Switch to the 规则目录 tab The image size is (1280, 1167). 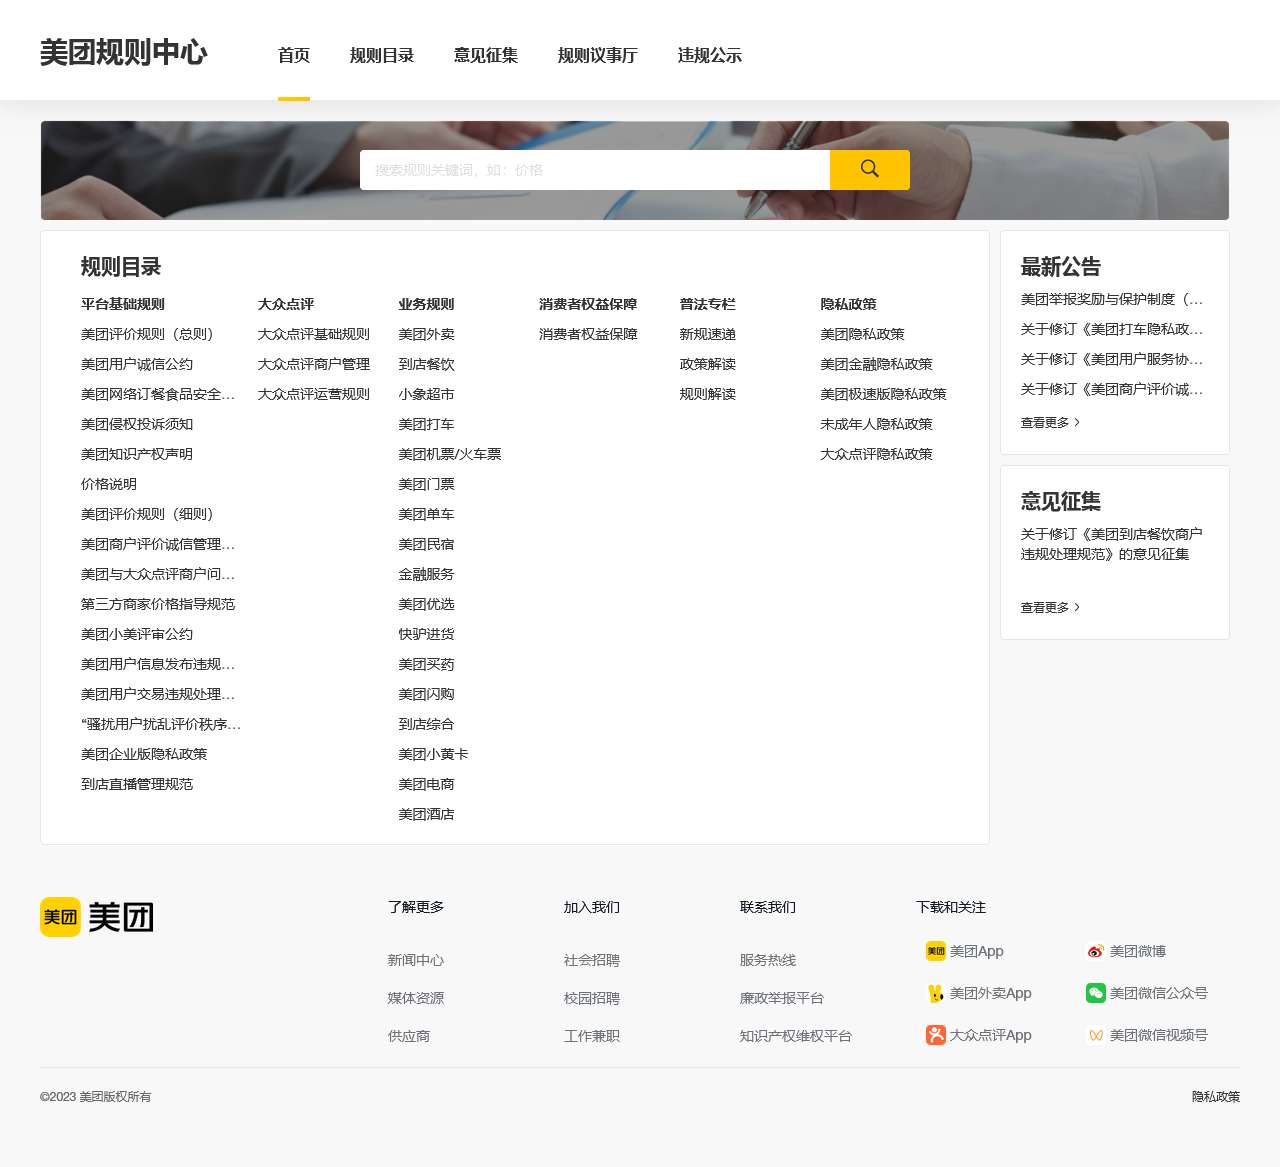(x=382, y=55)
